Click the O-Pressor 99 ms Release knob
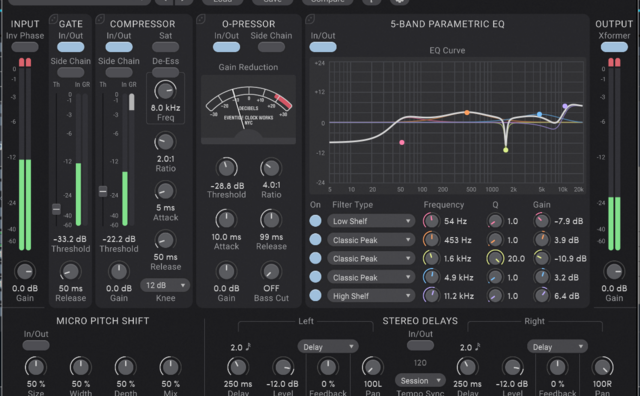Image resolution: width=640 pixels, height=396 pixels. pos(271,220)
